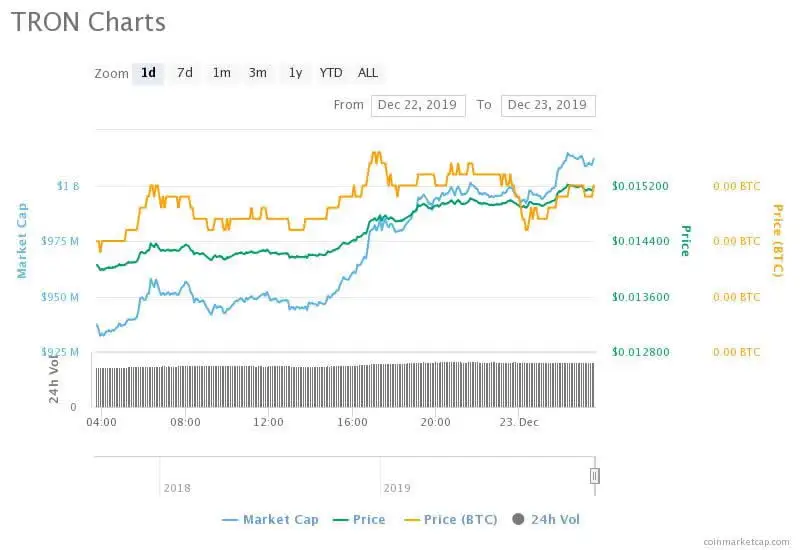800x550 pixels.
Task: Click the 24h volume bars area
Action: [345, 386]
